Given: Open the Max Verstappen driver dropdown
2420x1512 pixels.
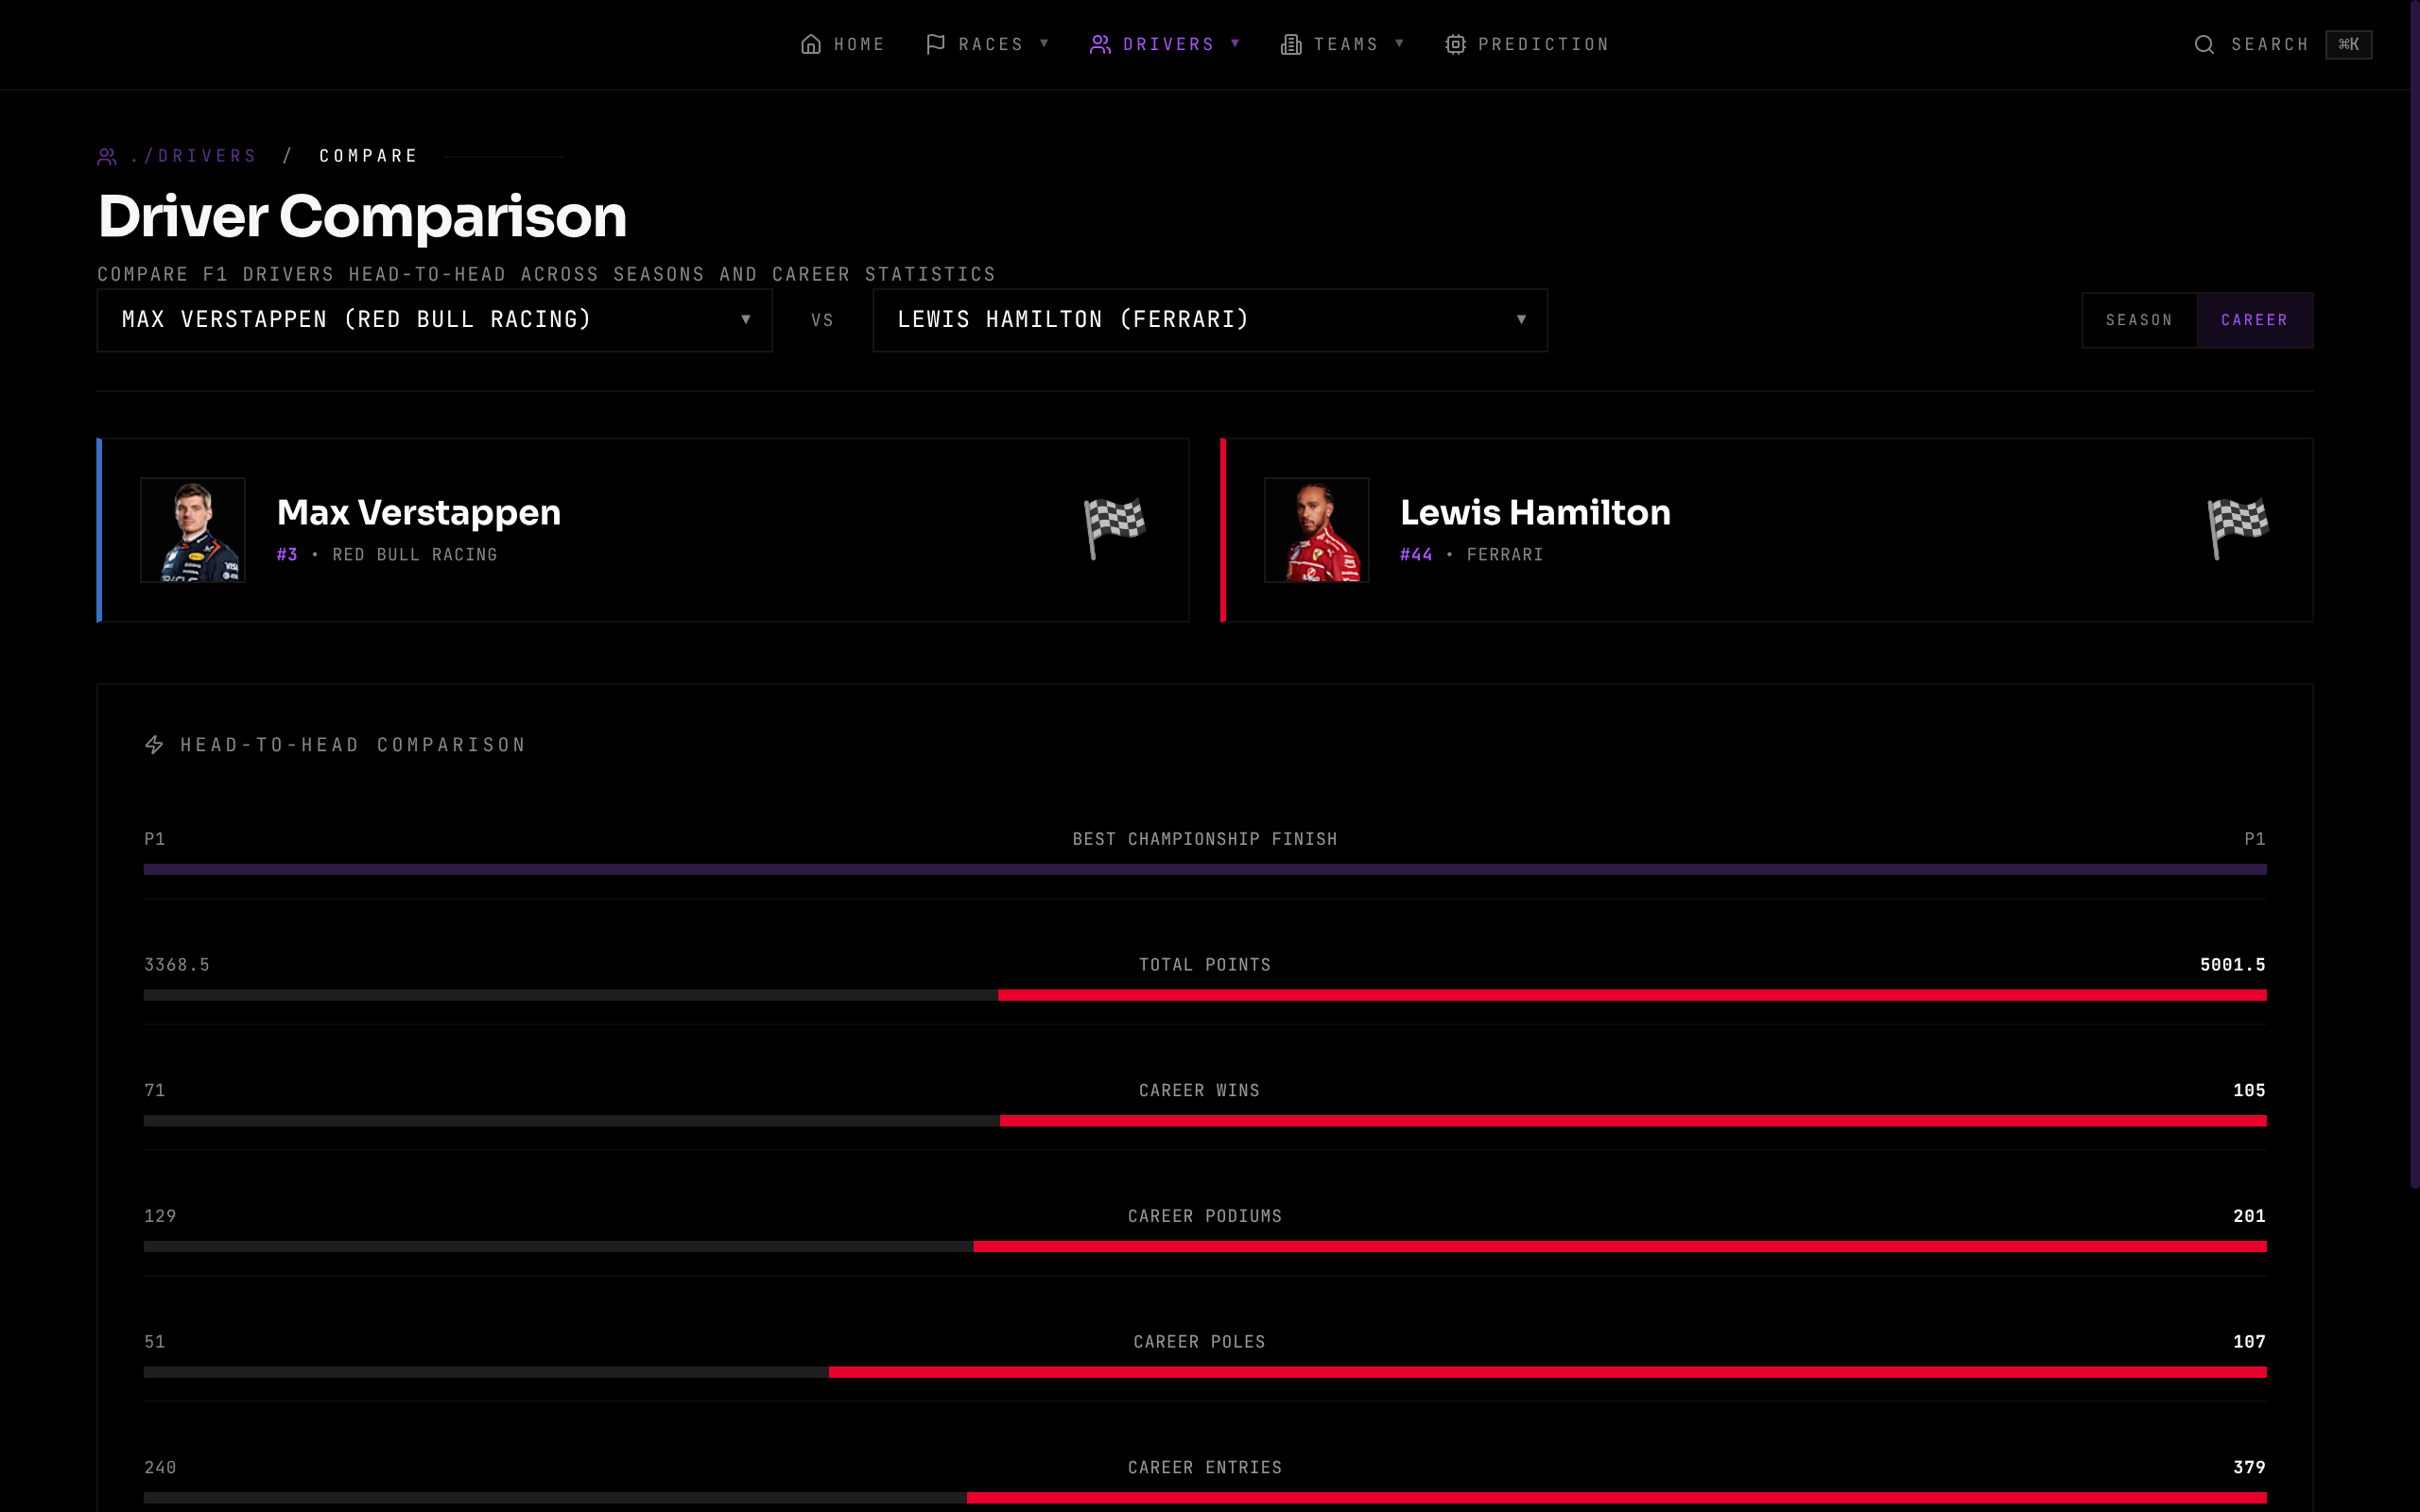Looking at the screenshot, I should pyautogui.click(x=434, y=320).
